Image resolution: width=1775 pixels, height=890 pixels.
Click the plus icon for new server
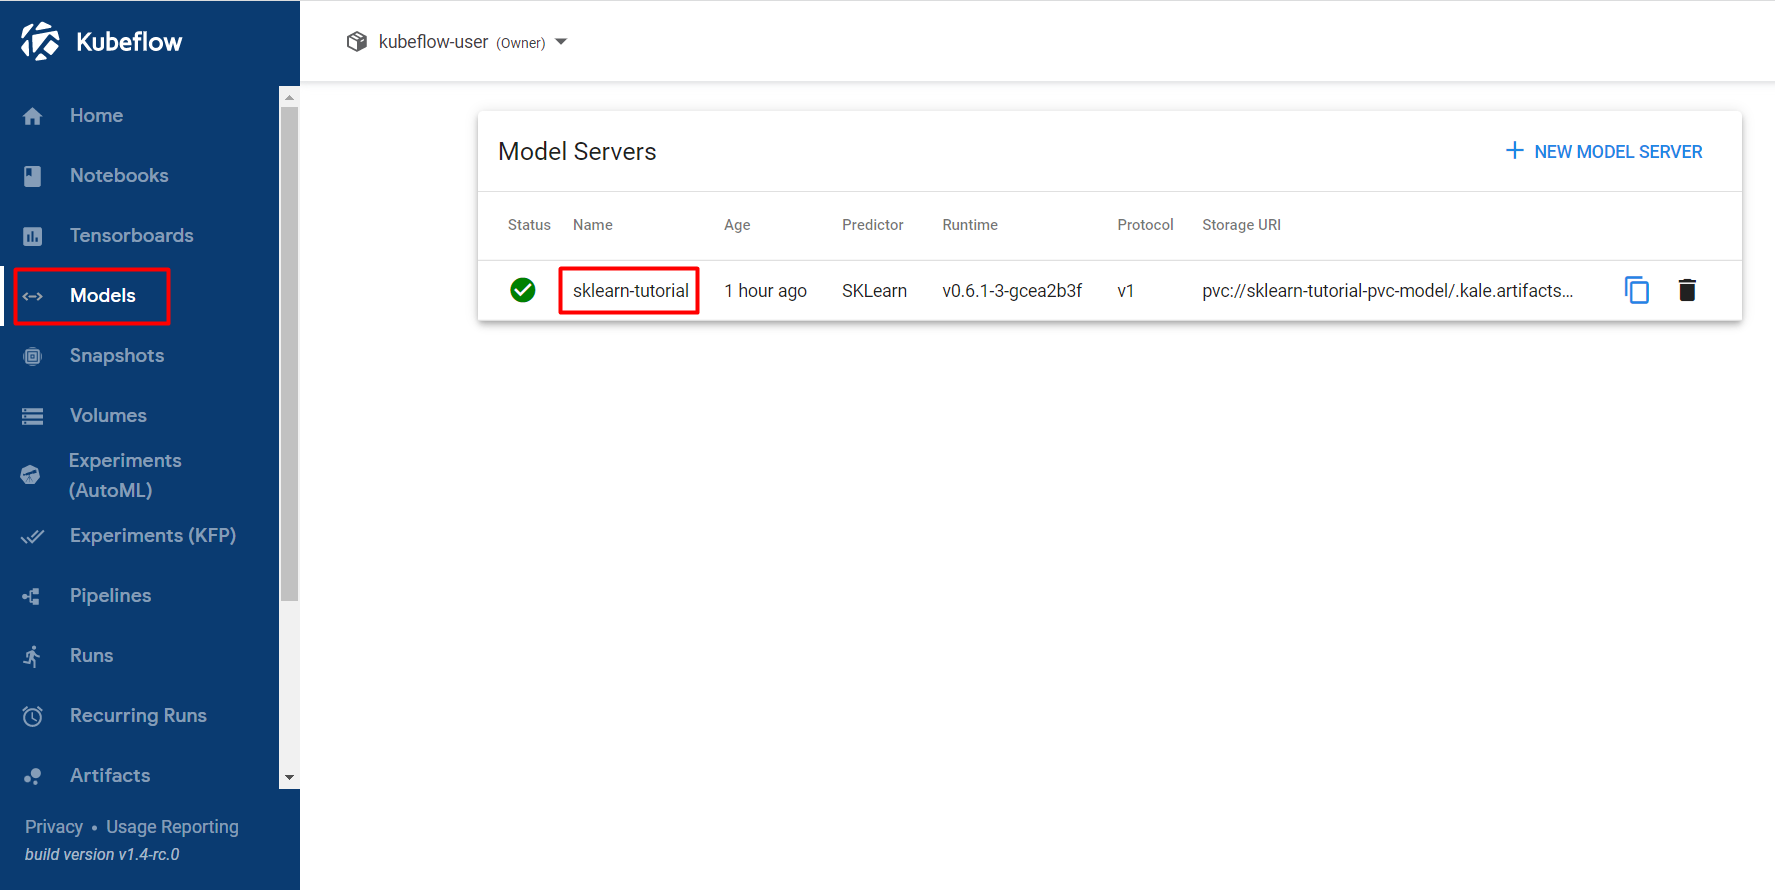point(1515,150)
